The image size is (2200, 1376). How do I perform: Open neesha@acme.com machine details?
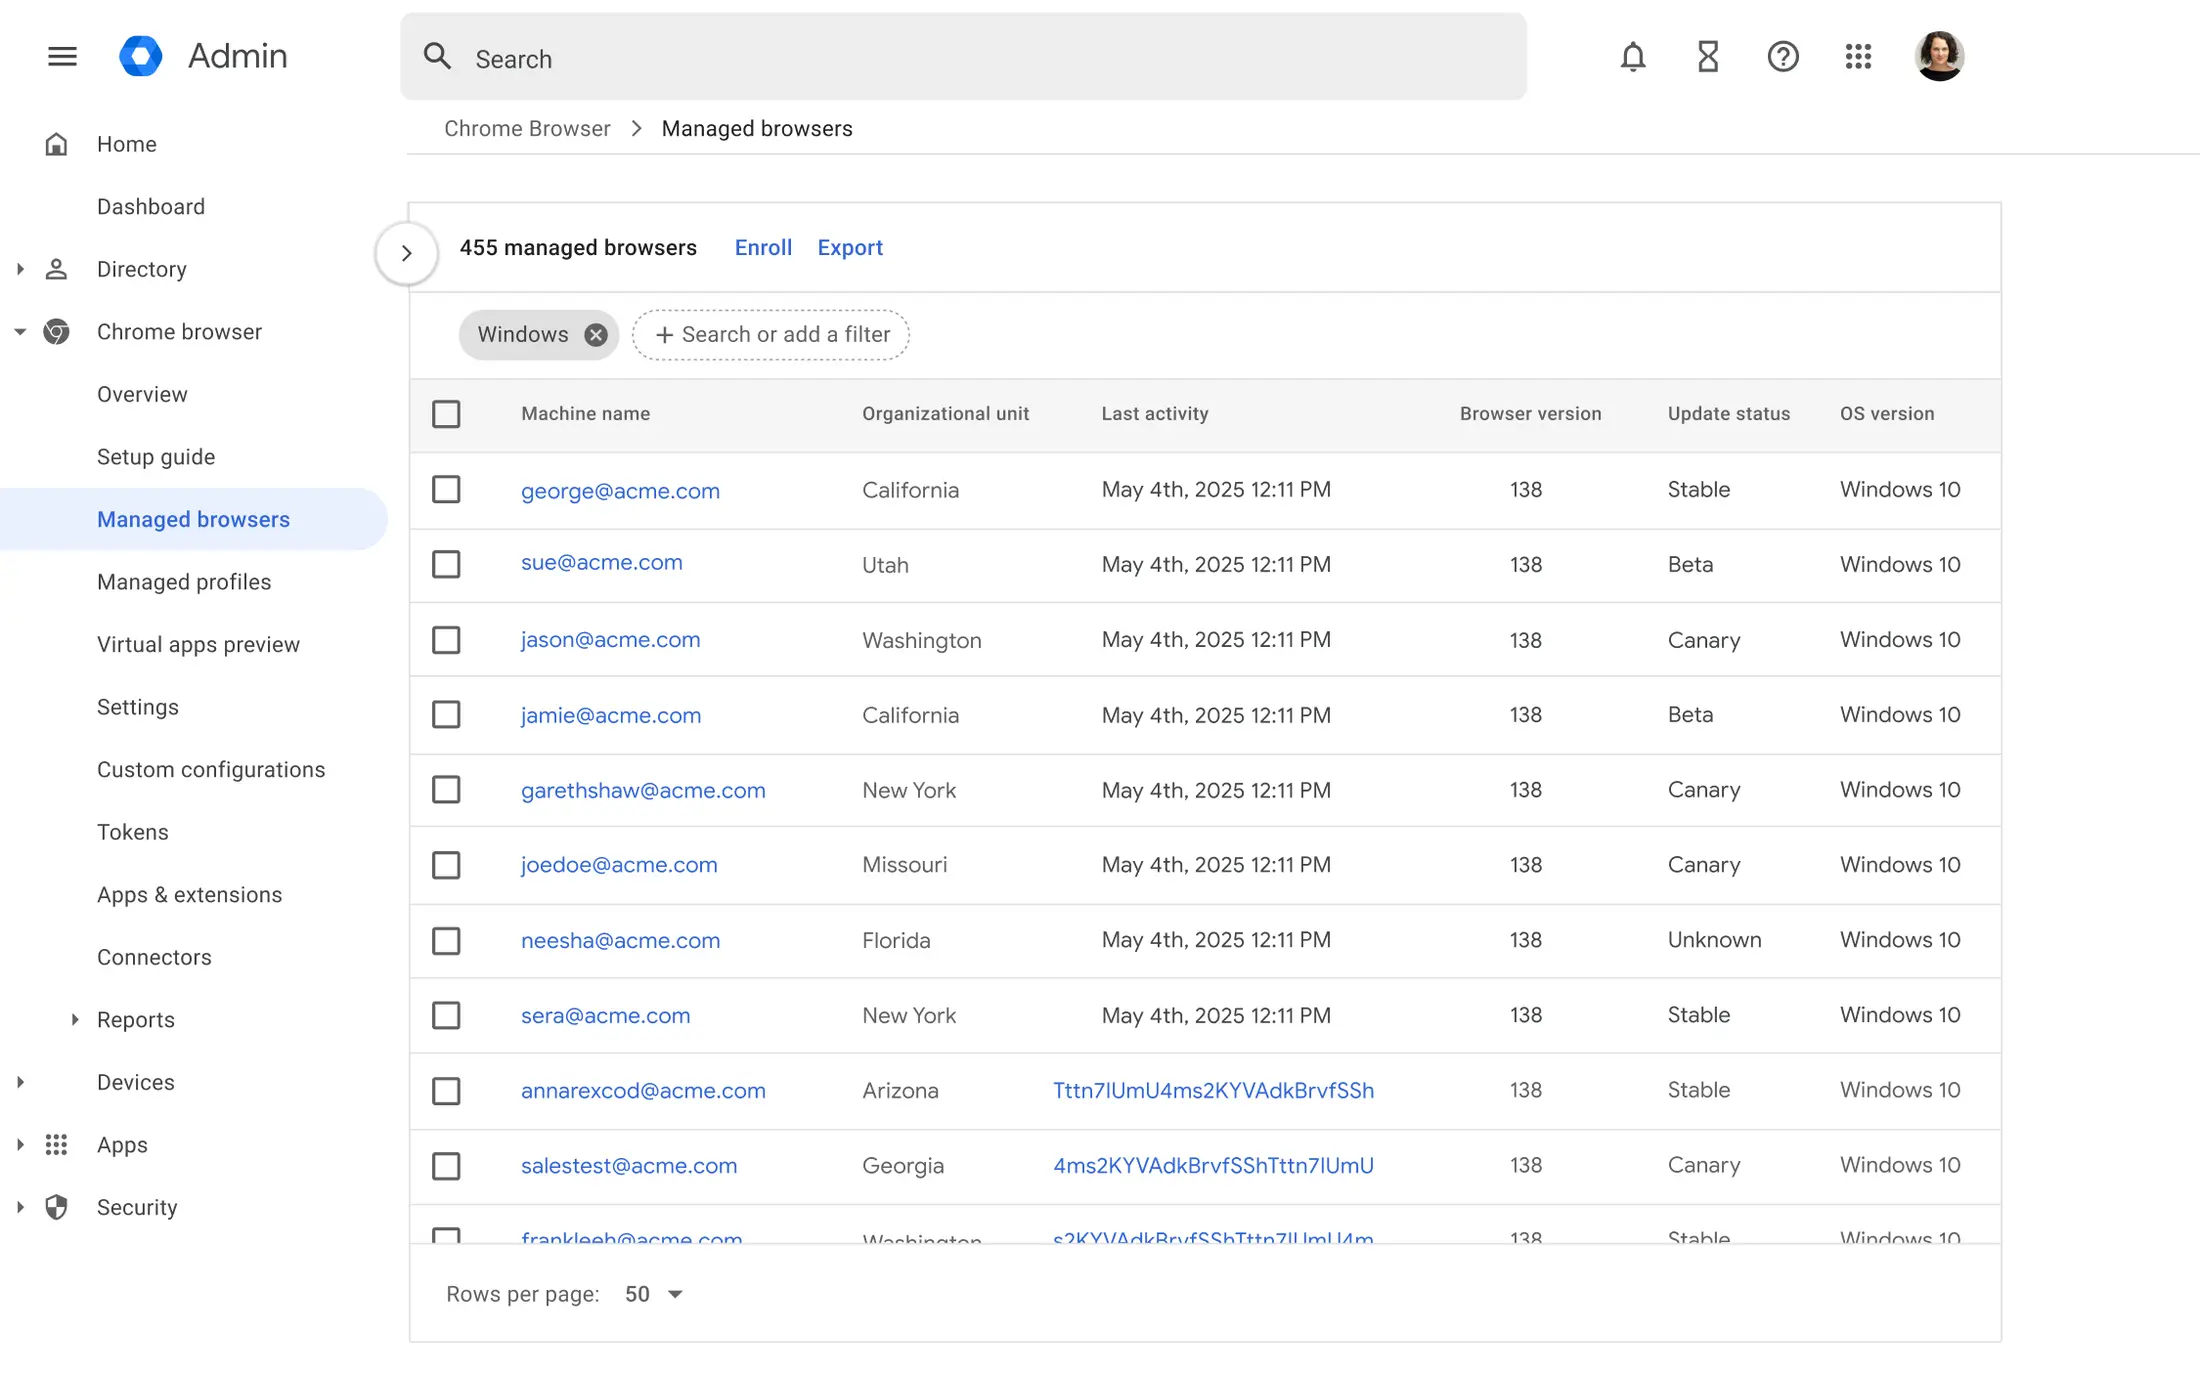(620, 941)
